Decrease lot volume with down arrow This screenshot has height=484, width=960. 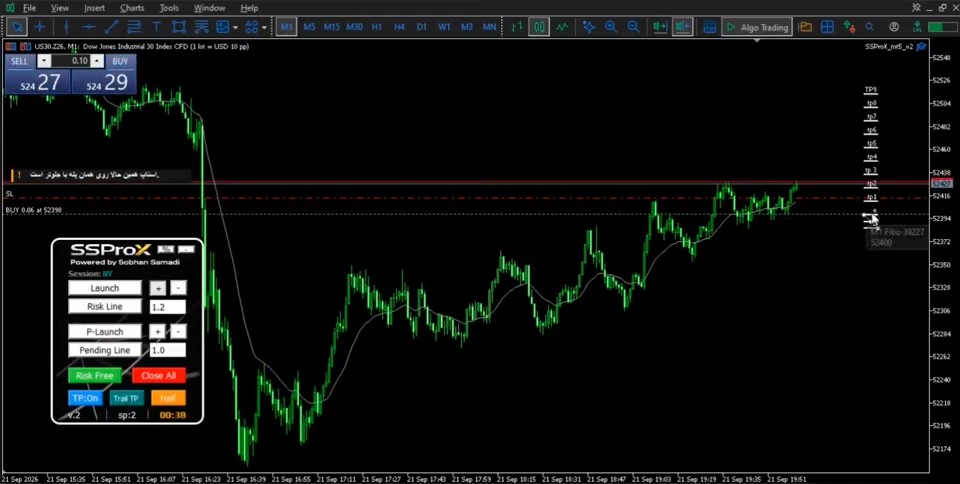(43, 61)
